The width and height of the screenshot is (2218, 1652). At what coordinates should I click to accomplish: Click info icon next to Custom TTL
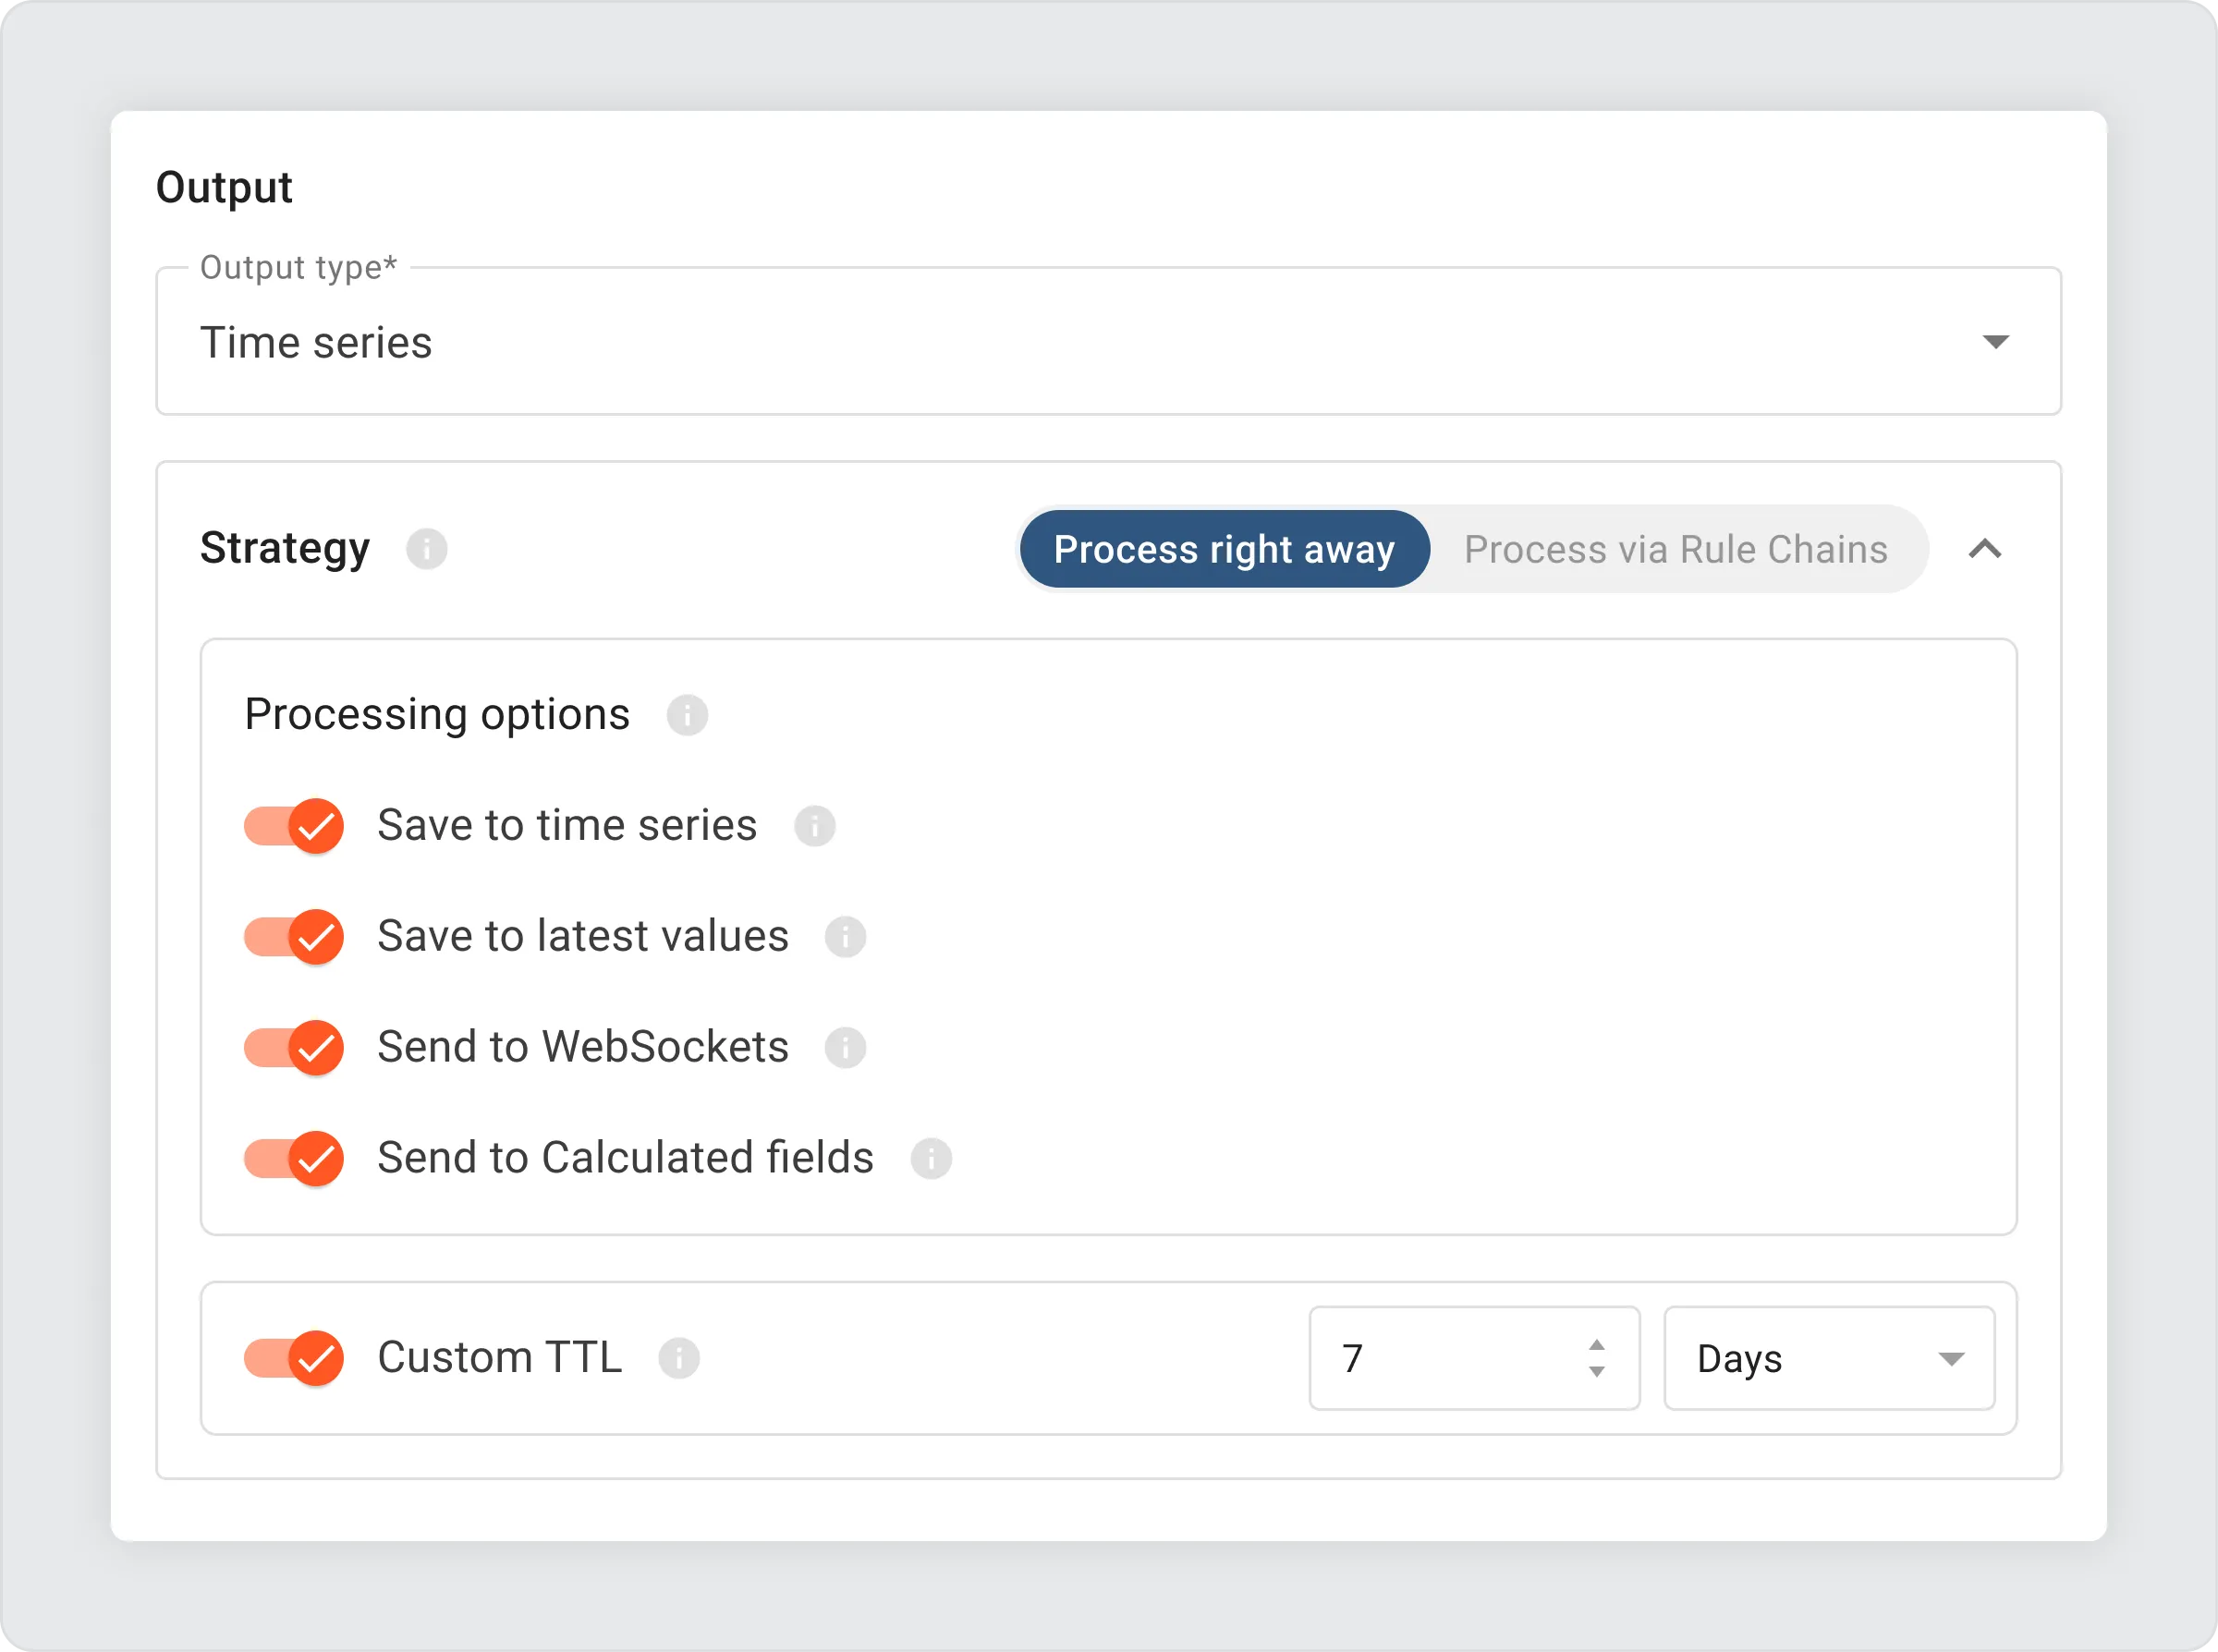(679, 1358)
